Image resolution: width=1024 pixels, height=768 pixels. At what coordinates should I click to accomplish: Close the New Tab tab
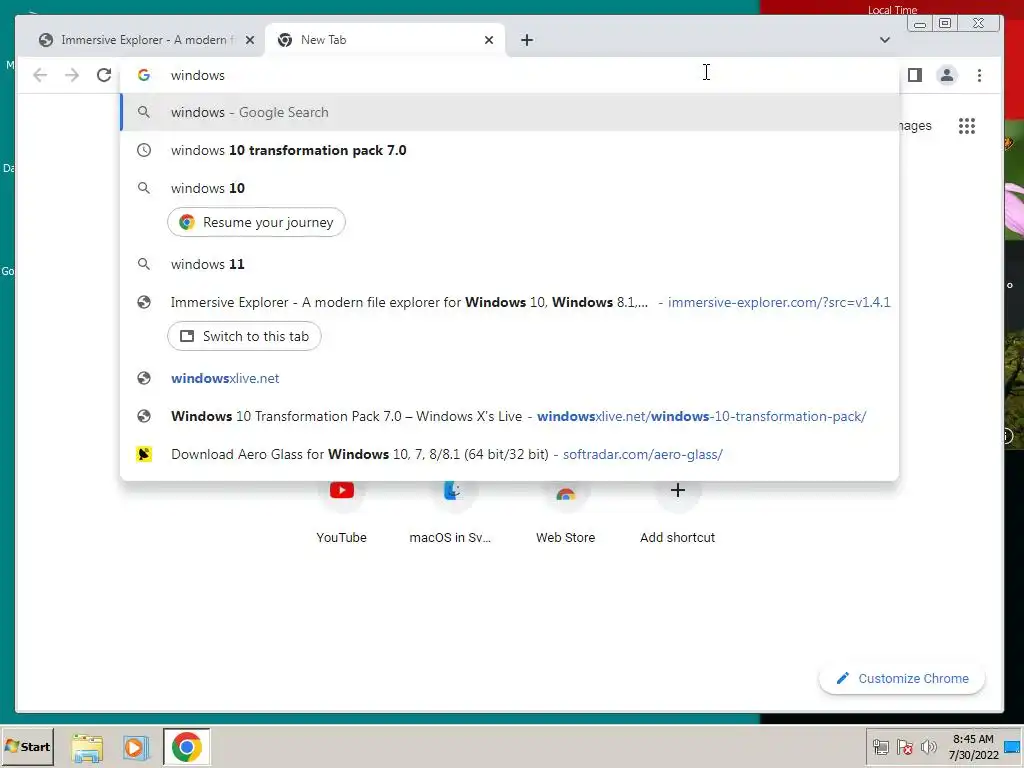coord(488,40)
